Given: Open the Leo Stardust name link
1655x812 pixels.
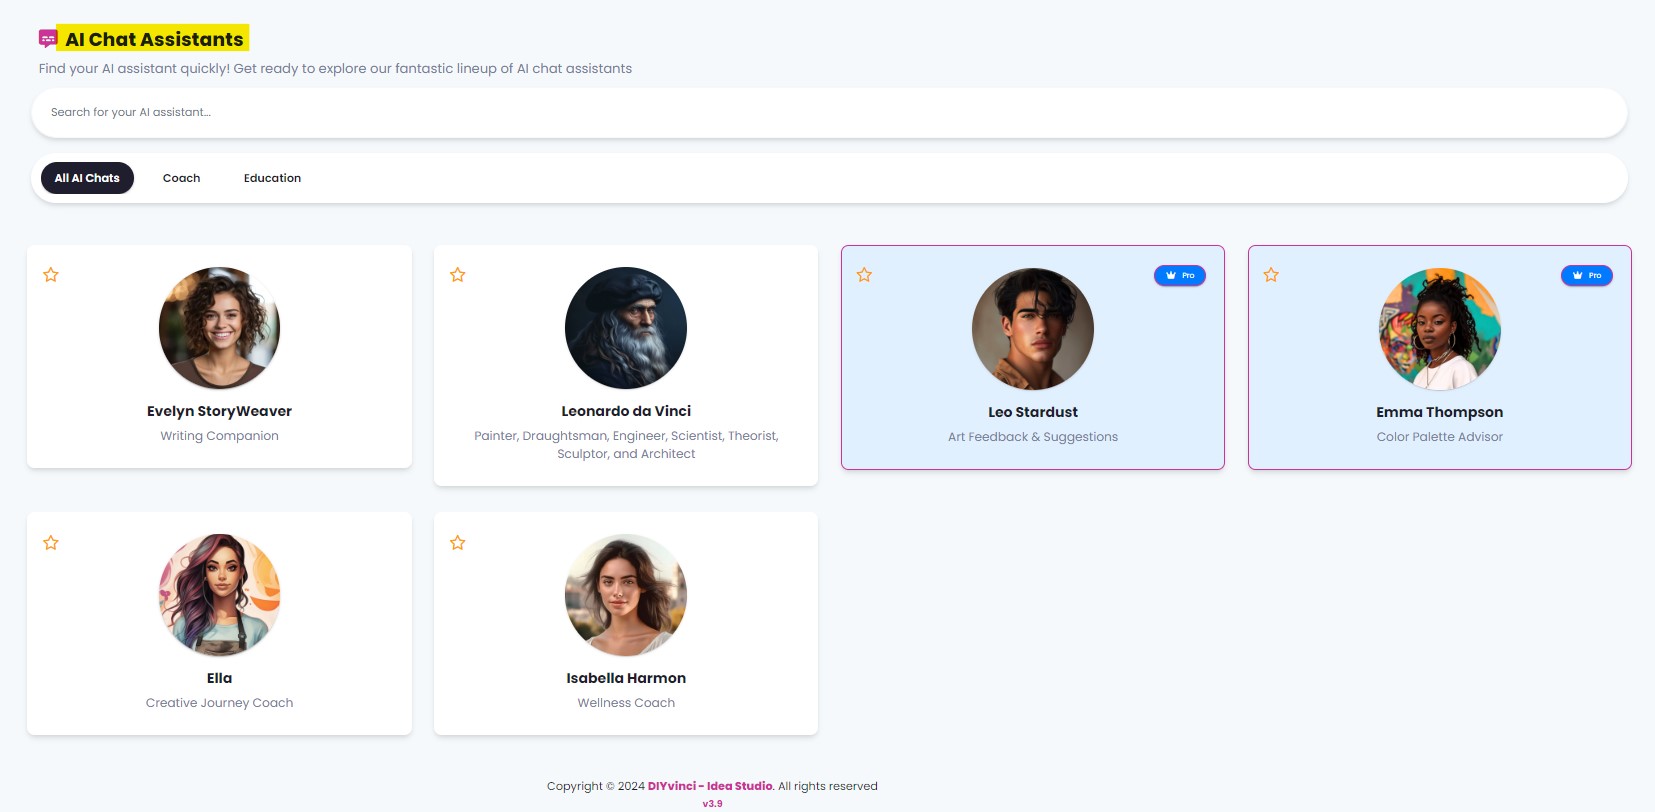Looking at the screenshot, I should pos(1033,412).
